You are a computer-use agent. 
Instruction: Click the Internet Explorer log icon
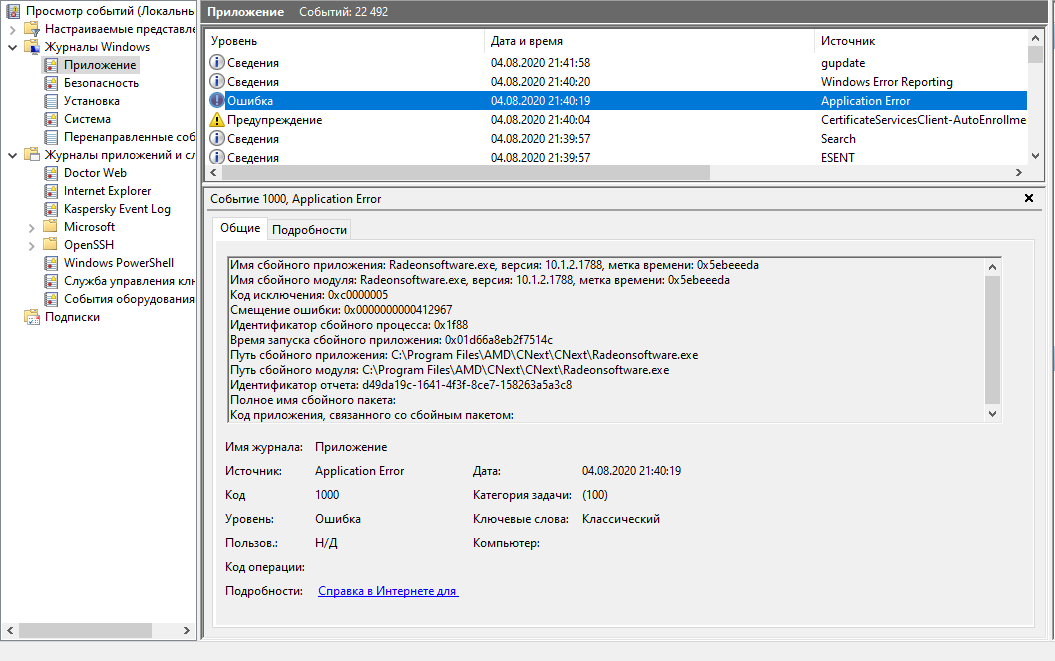(x=51, y=191)
